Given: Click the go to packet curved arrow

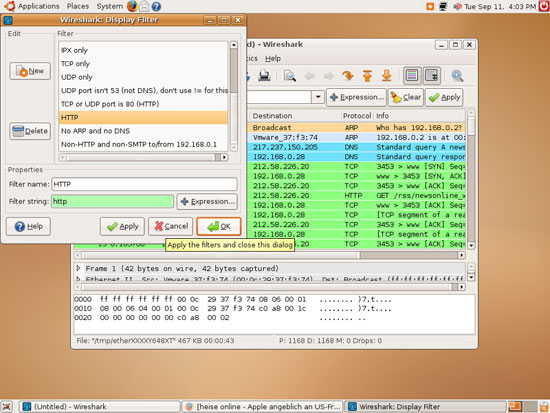Looking at the screenshot, I should [x=348, y=76].
